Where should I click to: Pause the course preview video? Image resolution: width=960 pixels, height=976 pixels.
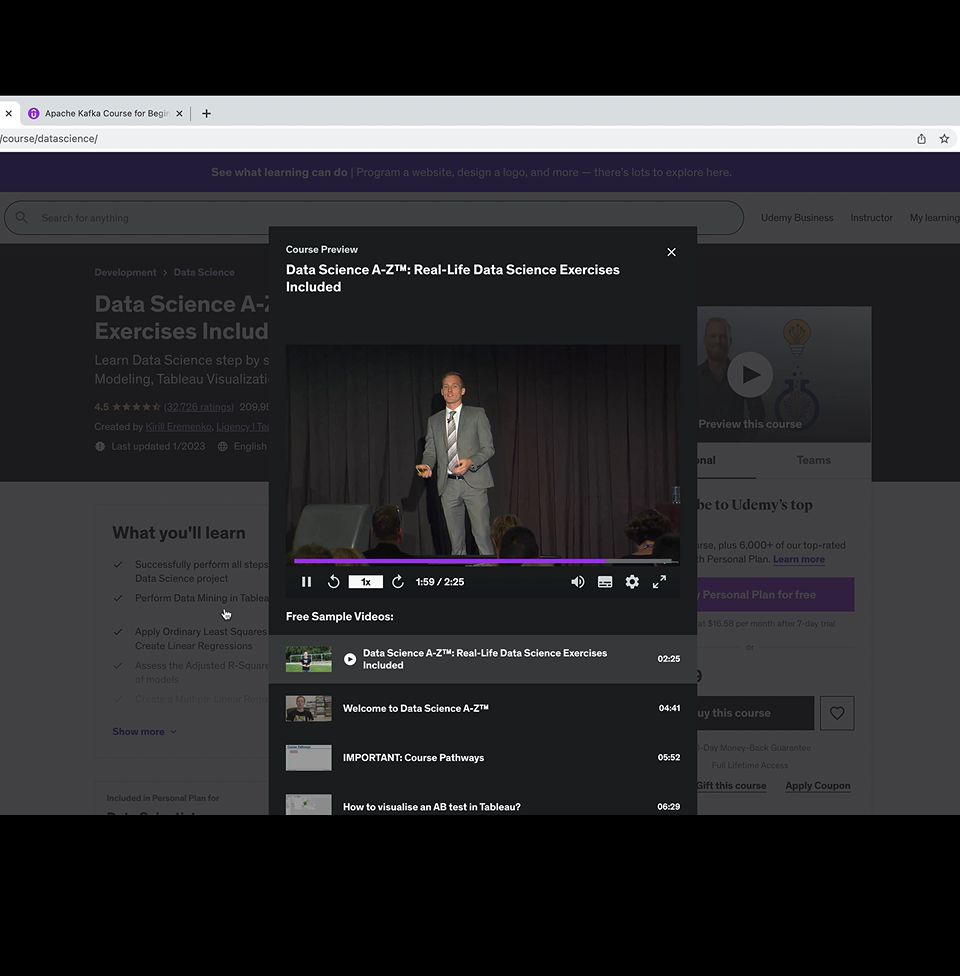coord(306,581)
